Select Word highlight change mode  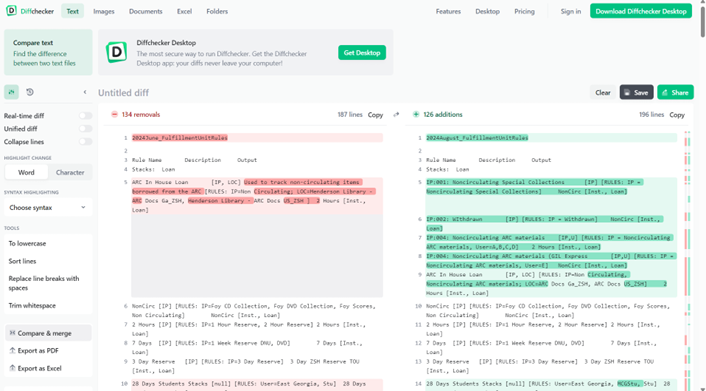click(x=26, y=173)
